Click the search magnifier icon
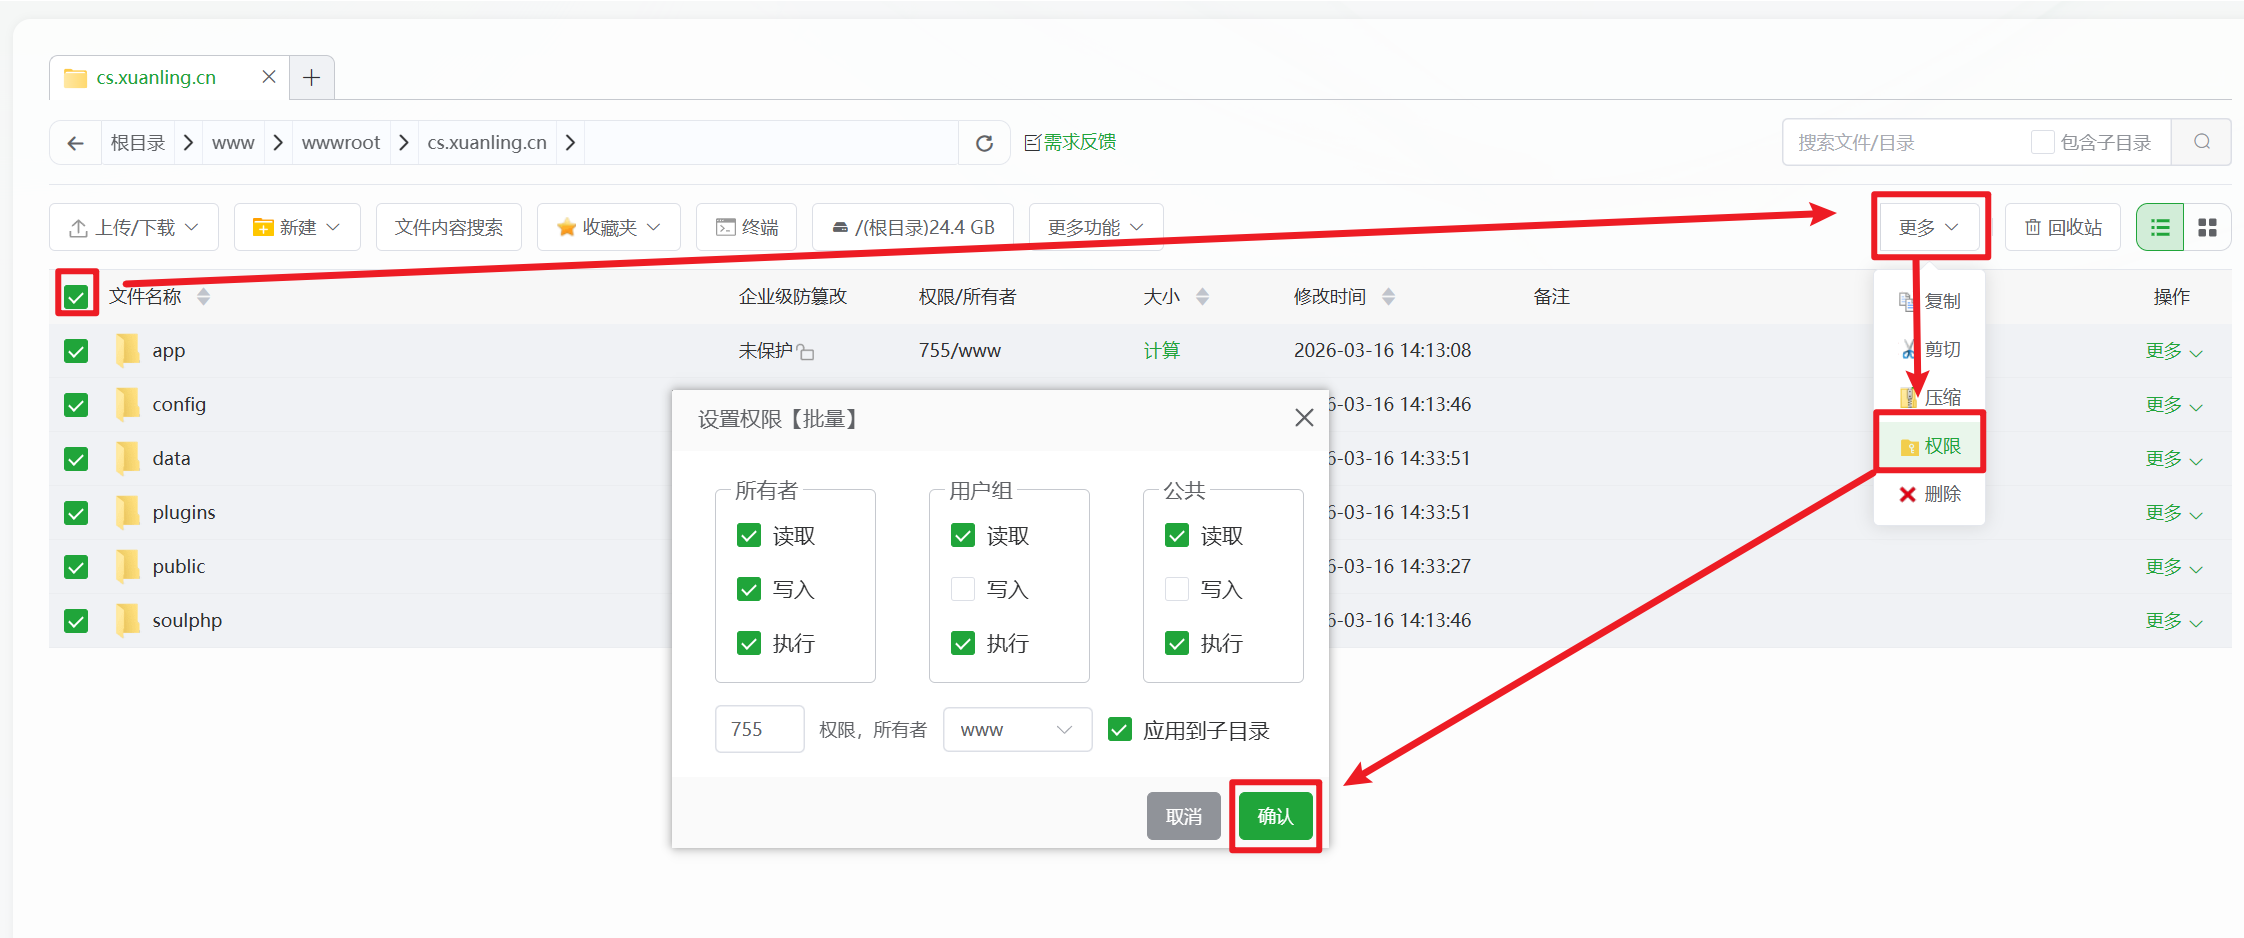The height and width of the screenshot is (938, 2244). click(2201, 142)
